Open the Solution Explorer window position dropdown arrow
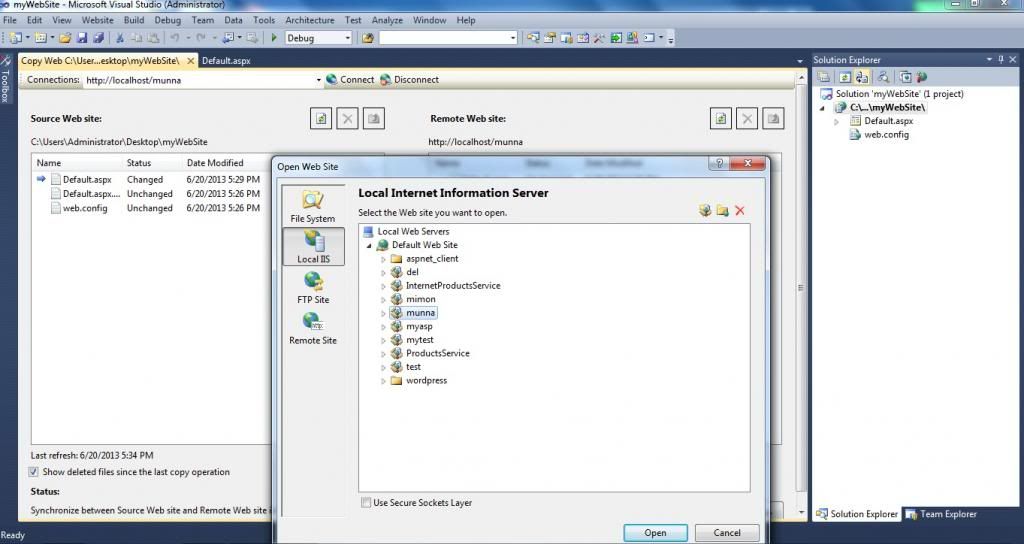This screenshot has width=1024, height=544. click(989, 59)
